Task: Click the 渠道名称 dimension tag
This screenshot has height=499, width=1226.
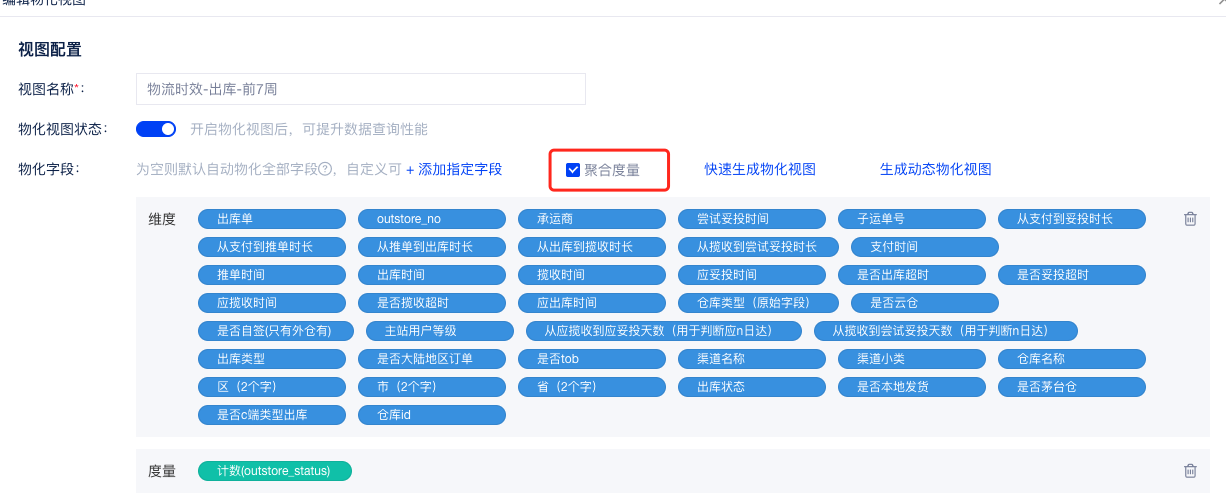Action: point(752,359)
